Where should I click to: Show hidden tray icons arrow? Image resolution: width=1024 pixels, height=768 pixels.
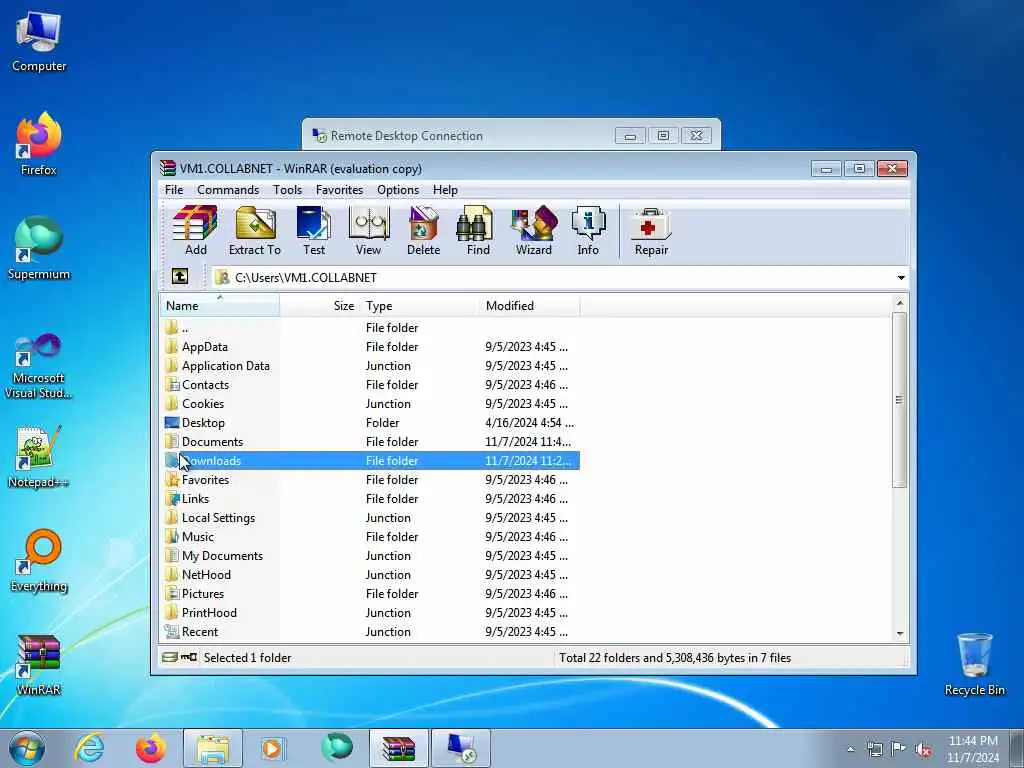[x=850, y=750]
